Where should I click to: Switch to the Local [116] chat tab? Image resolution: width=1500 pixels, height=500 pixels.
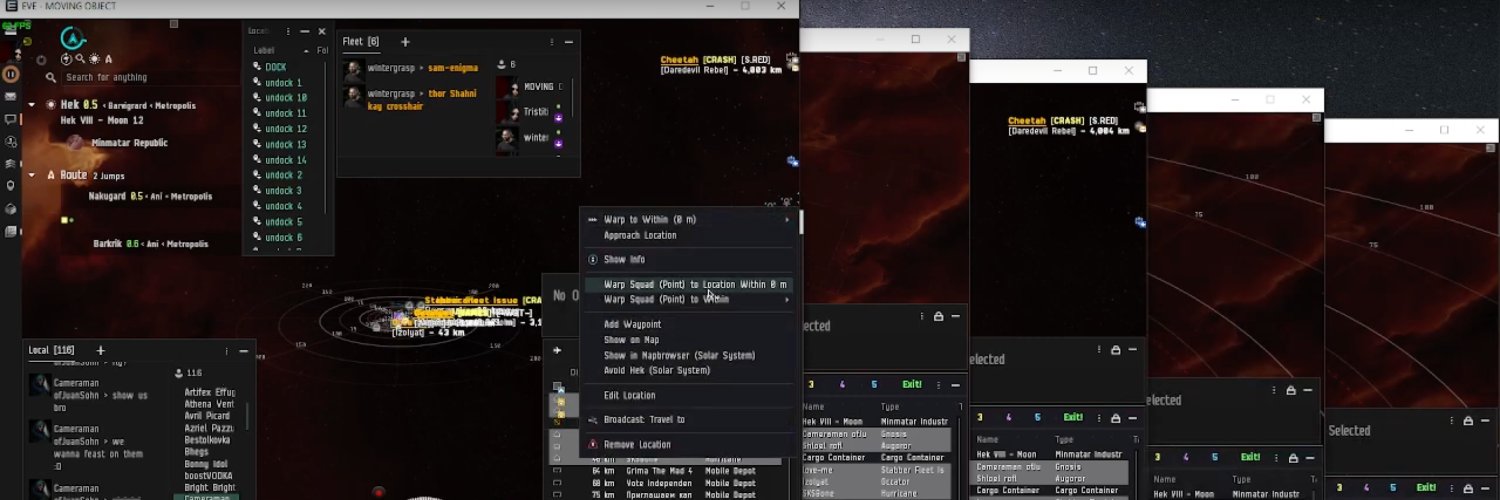click(53, 350)
